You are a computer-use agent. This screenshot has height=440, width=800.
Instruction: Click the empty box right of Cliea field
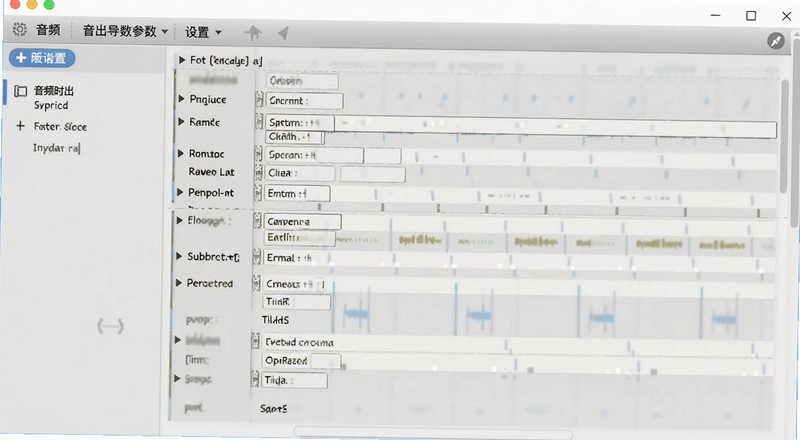(x=372, y=174)
